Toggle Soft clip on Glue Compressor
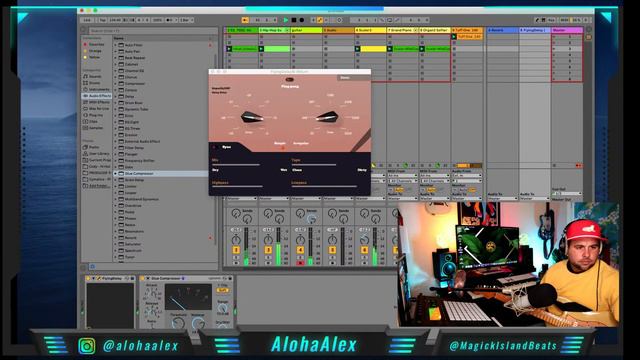The height and width of the screenshot is (360, 640). 223,290
